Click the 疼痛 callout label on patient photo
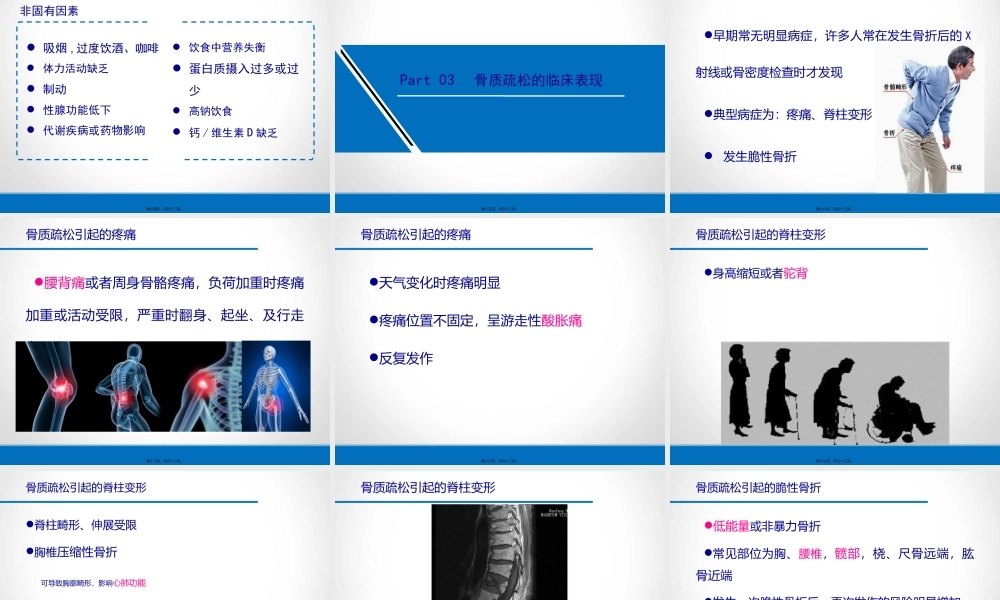The width and height of the screenshot is (1000, 600). click(956, 166)
